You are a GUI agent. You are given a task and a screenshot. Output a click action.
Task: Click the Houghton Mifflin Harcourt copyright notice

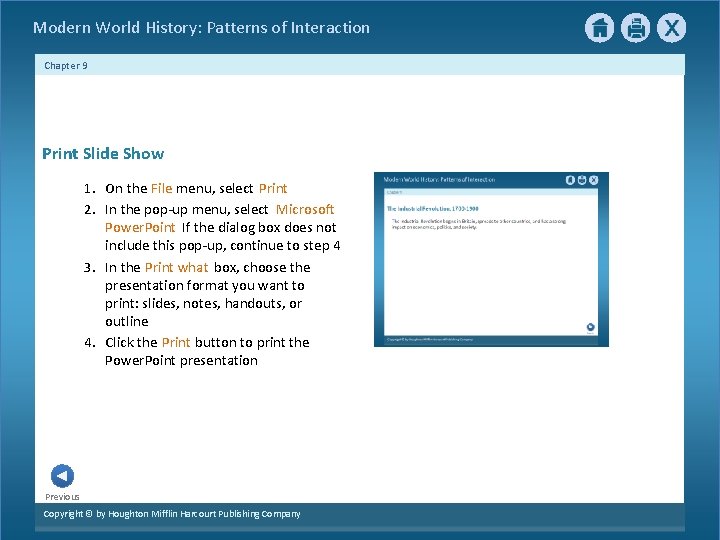[172, 514]
